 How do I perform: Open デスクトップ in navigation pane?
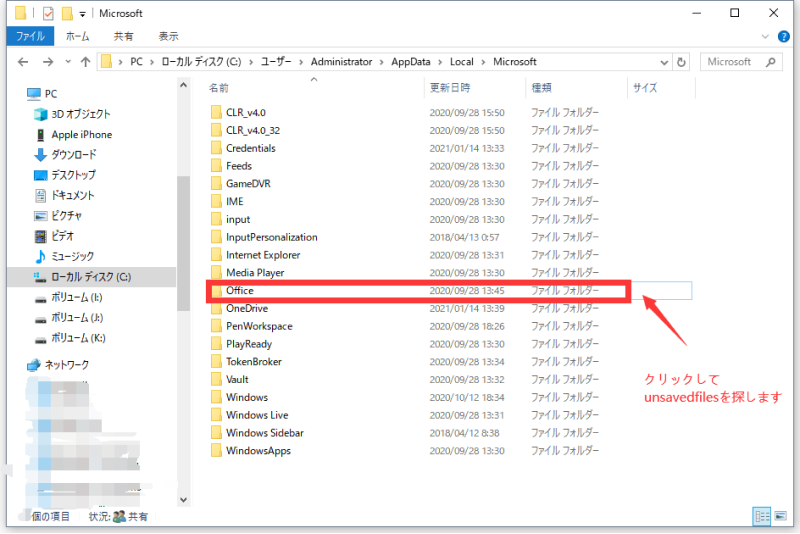(x=65, y=175)
